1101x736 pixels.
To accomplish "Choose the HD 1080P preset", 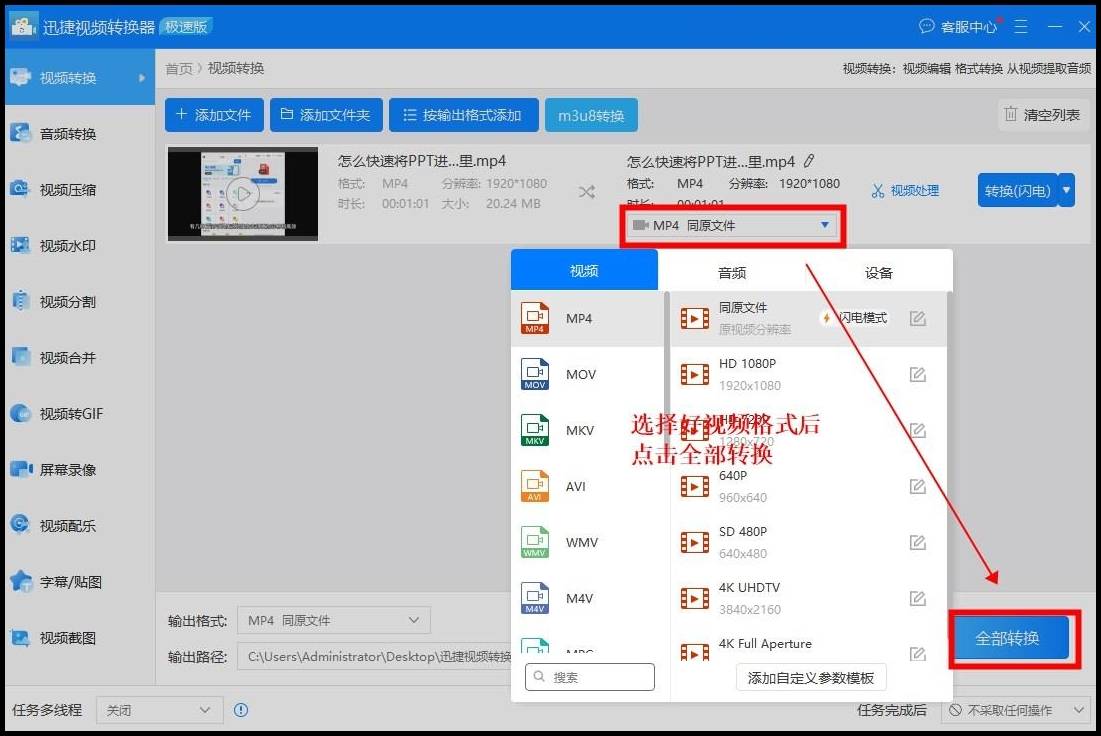I will [x=809, y=374].
